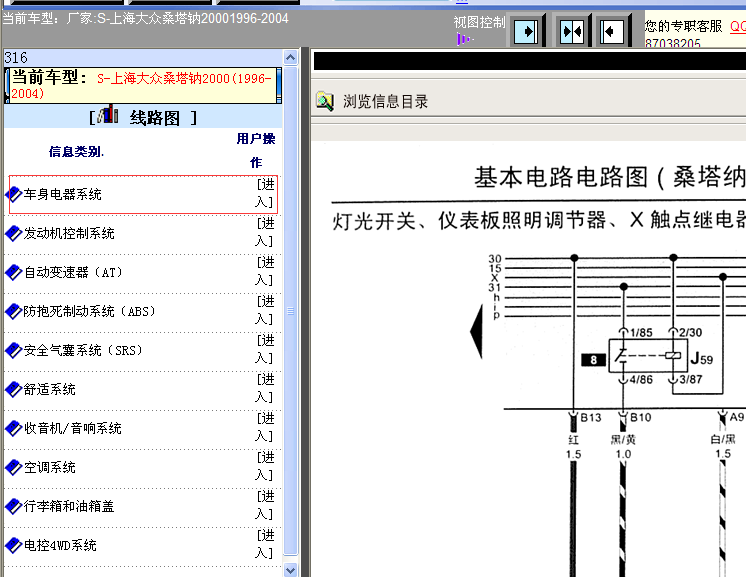Open [进入] link for 自动变速器（AT）

(265, 271)
